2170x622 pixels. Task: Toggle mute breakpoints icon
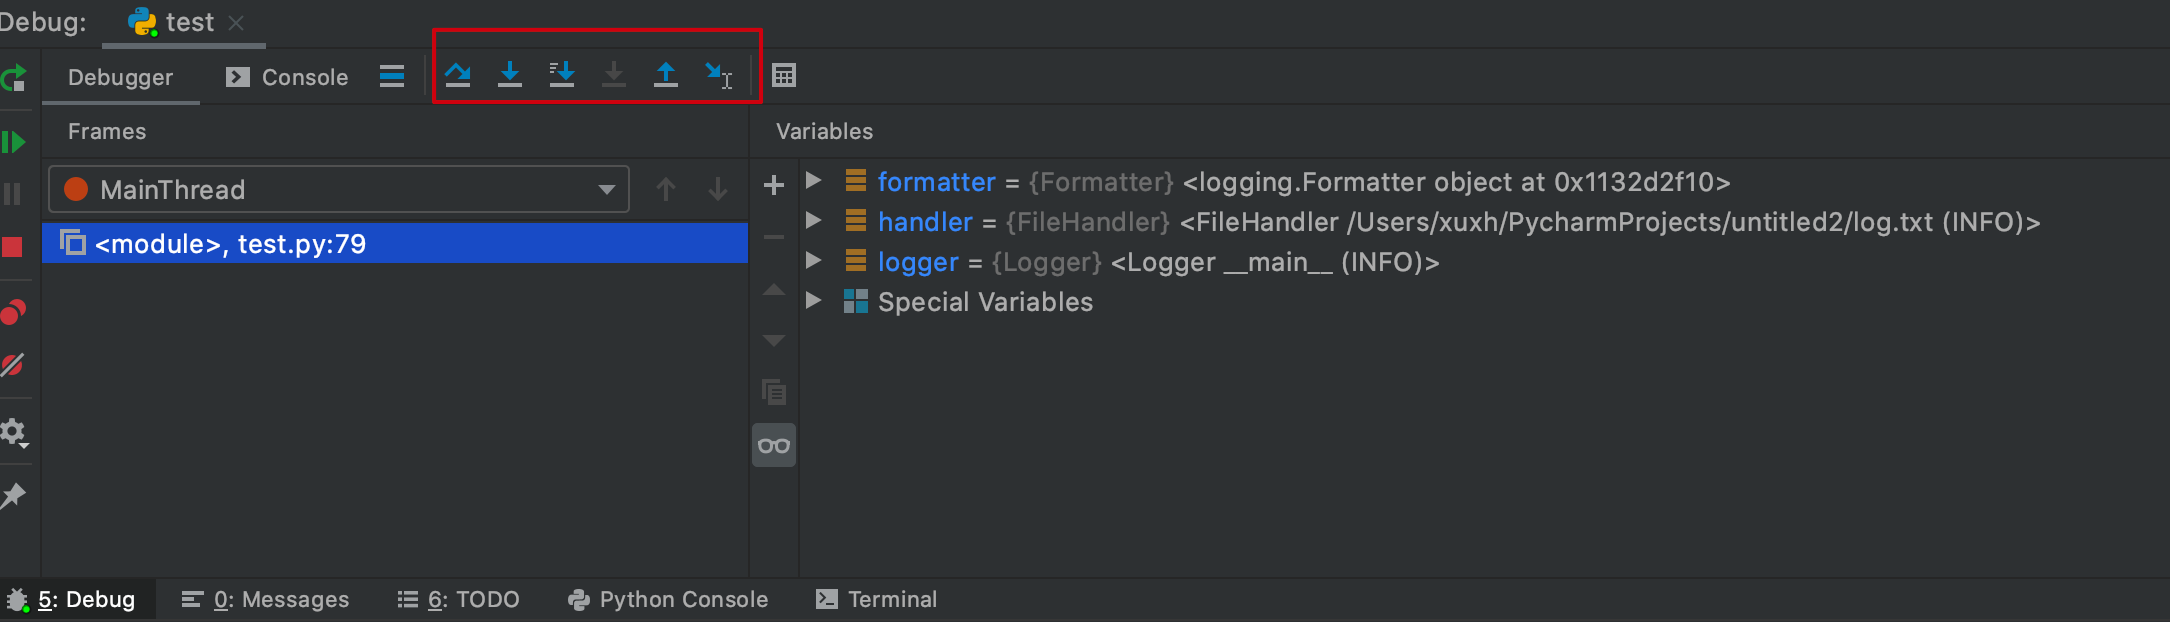[x=12, y=365]
